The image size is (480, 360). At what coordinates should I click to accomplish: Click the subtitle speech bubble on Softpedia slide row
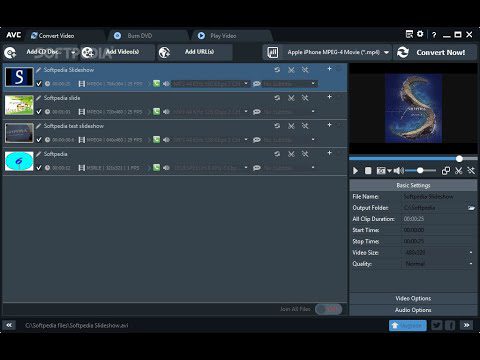[x=257, y=112]
